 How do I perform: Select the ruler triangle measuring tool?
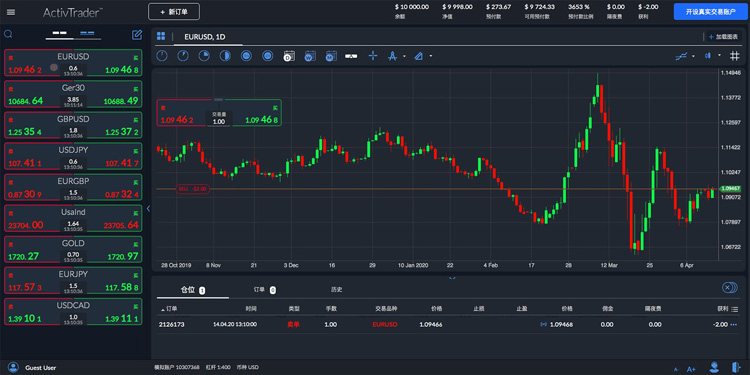(x=419, y=56)
